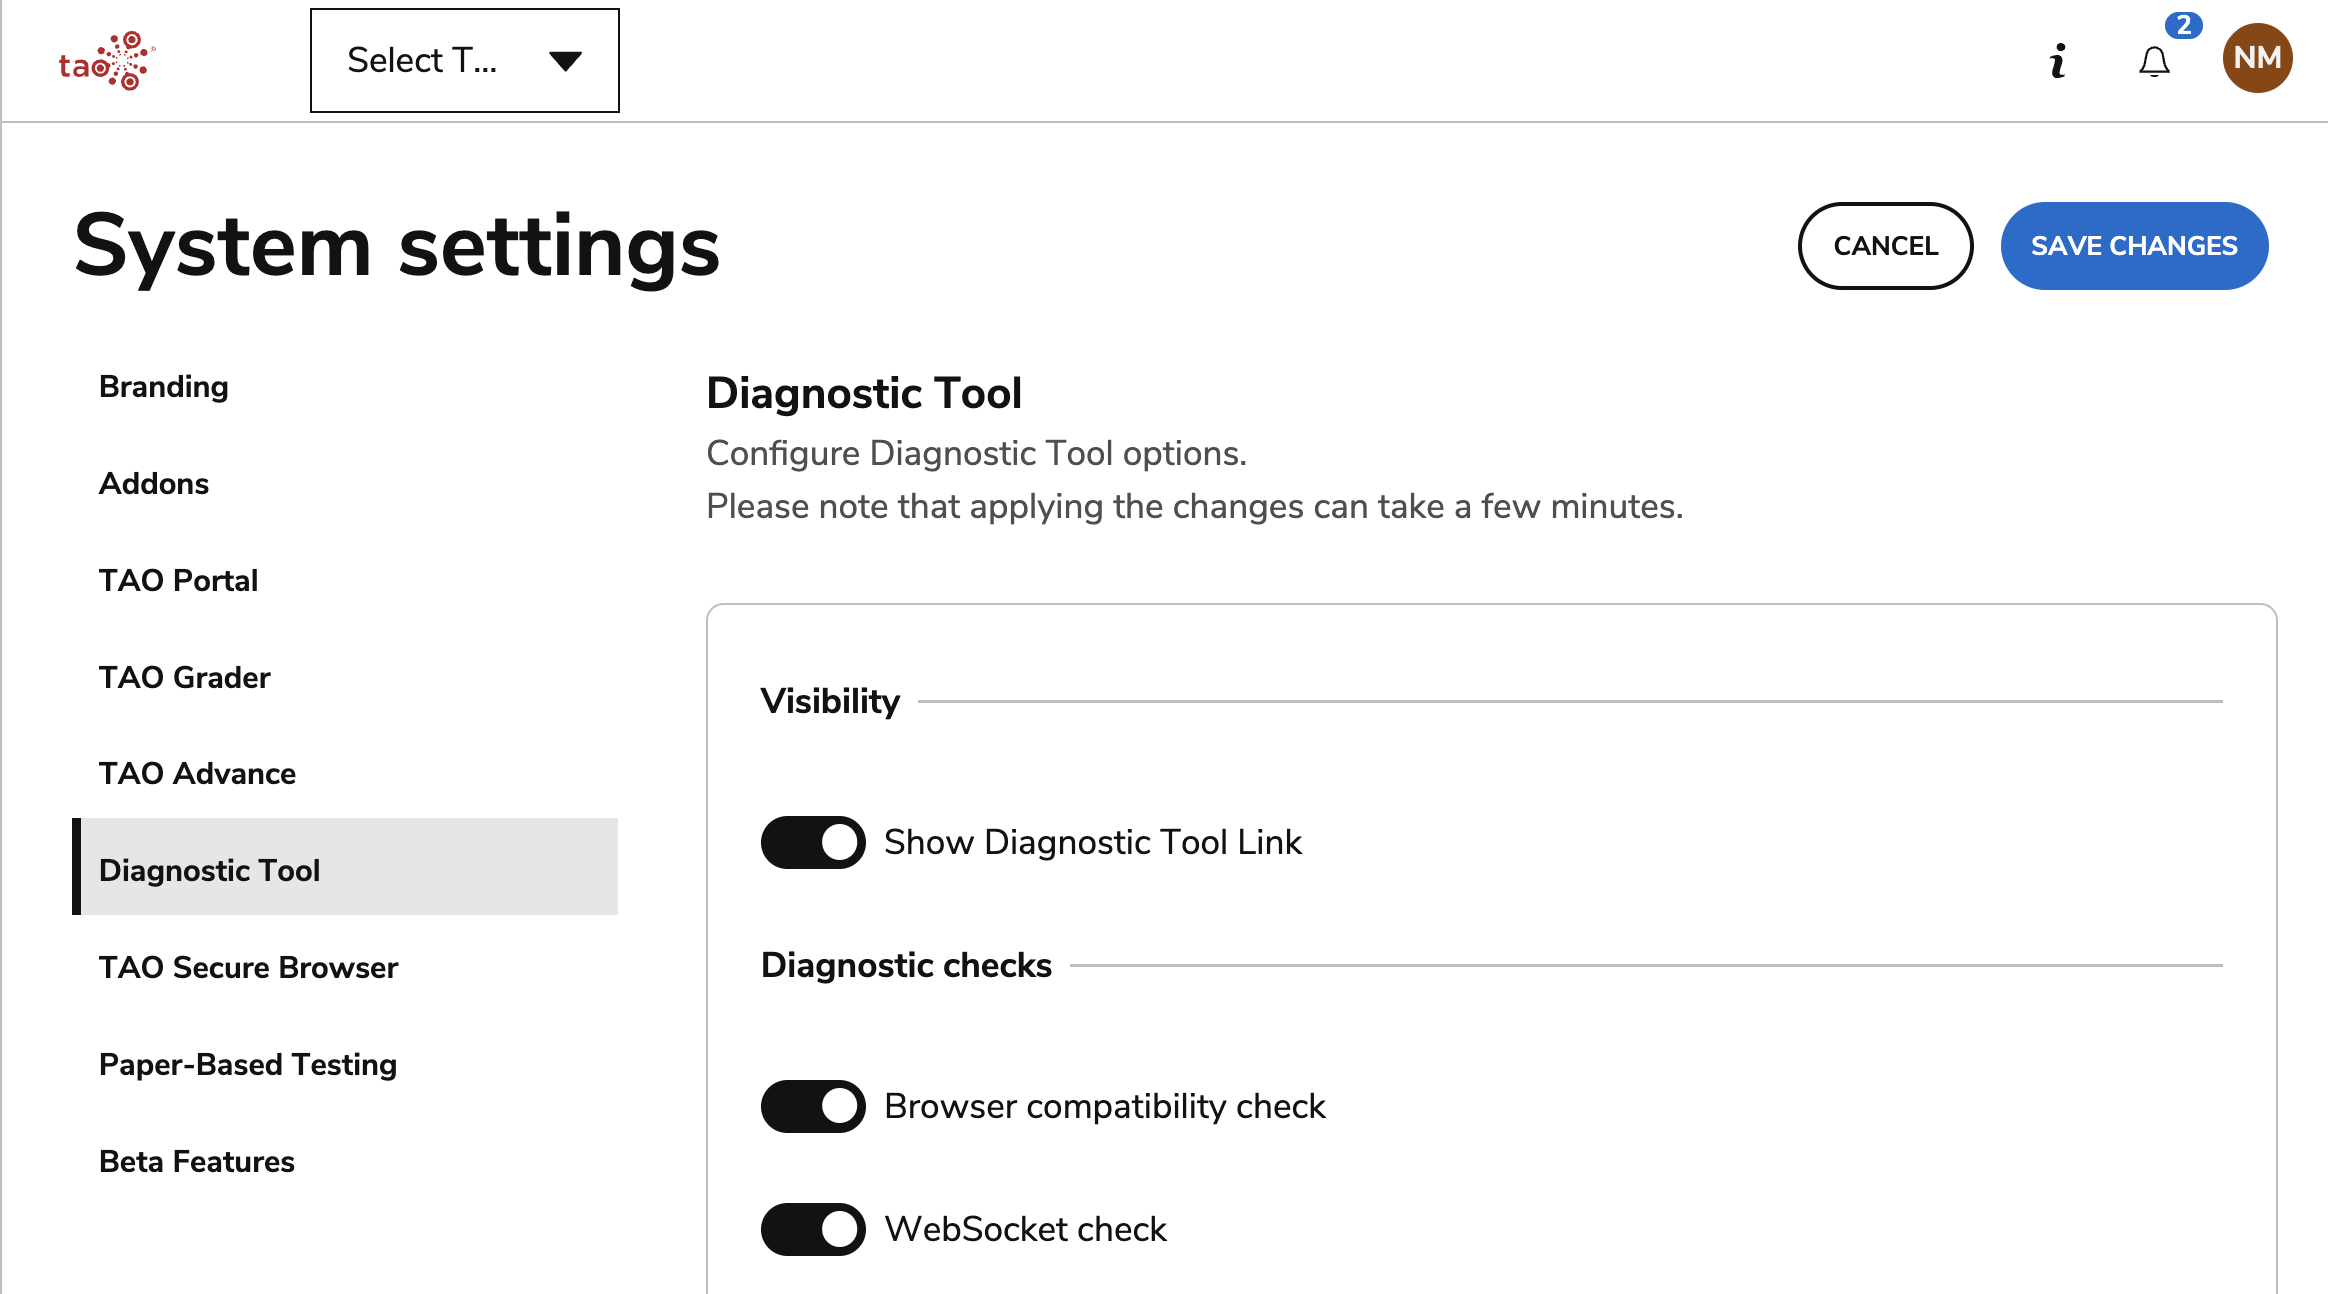Open the Beta Features settings section
The height and width of the screenshot is (1294, 2328).
tap(345, 1162)
